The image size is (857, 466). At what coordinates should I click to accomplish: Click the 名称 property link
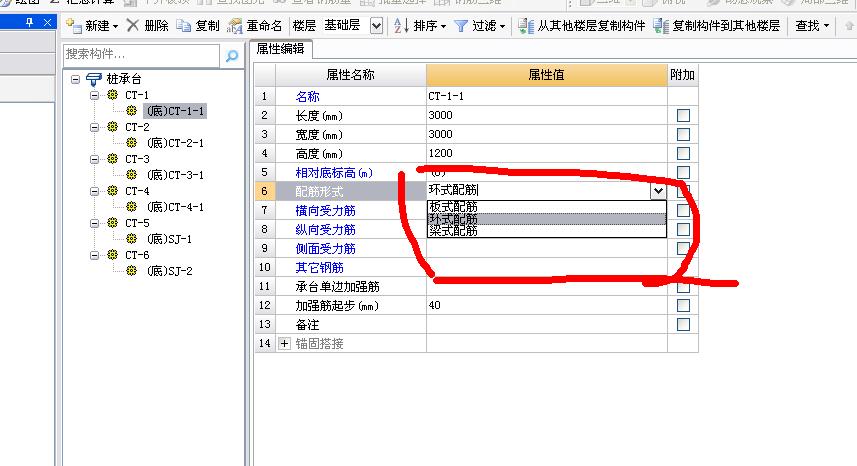pos(307,97)
